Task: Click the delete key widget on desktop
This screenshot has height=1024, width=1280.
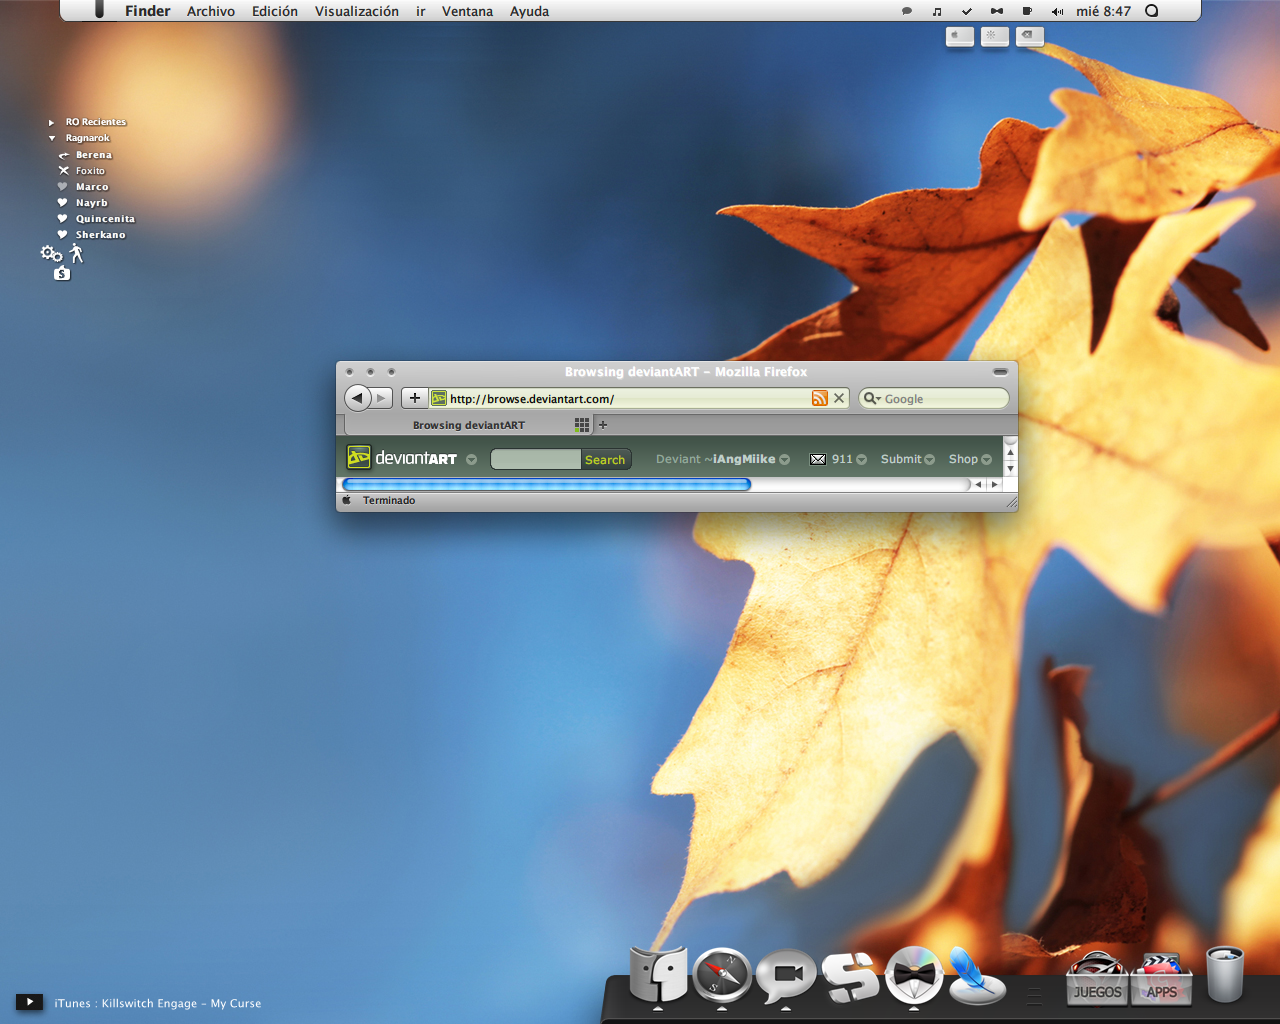Action: pos(1030,36)
